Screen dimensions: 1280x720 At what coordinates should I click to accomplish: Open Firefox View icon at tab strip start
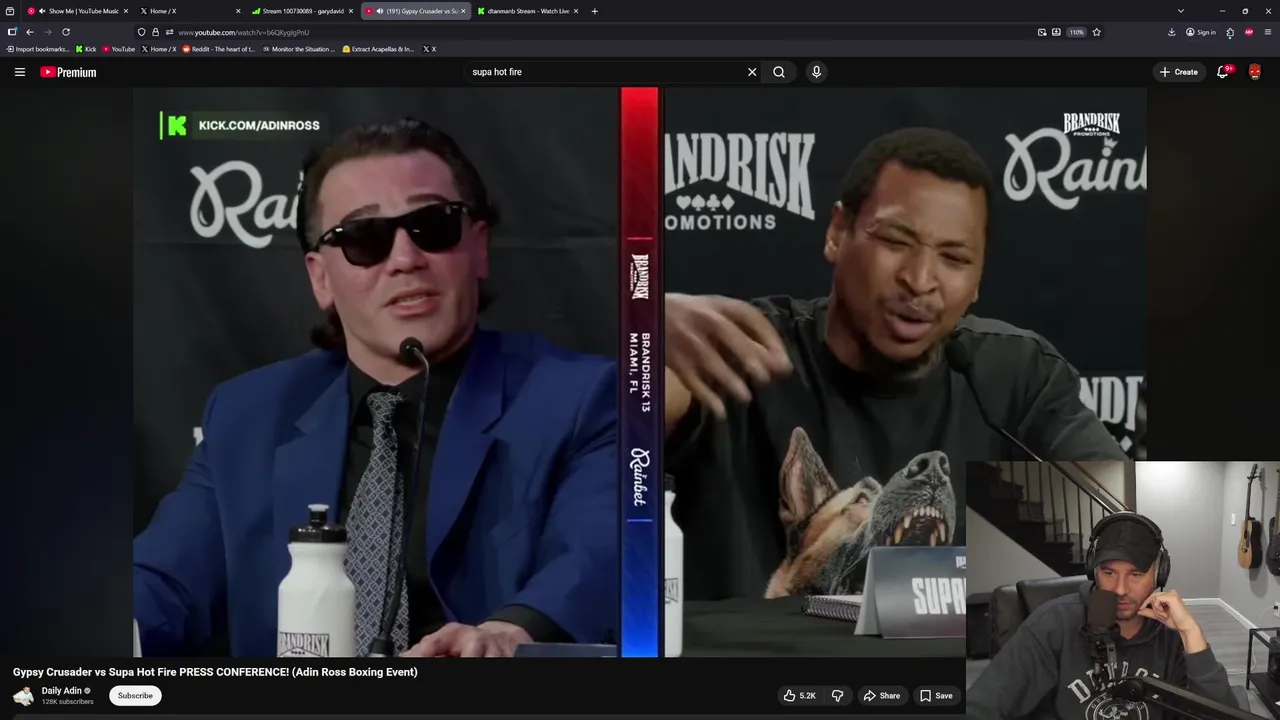[x=10, y=11]
